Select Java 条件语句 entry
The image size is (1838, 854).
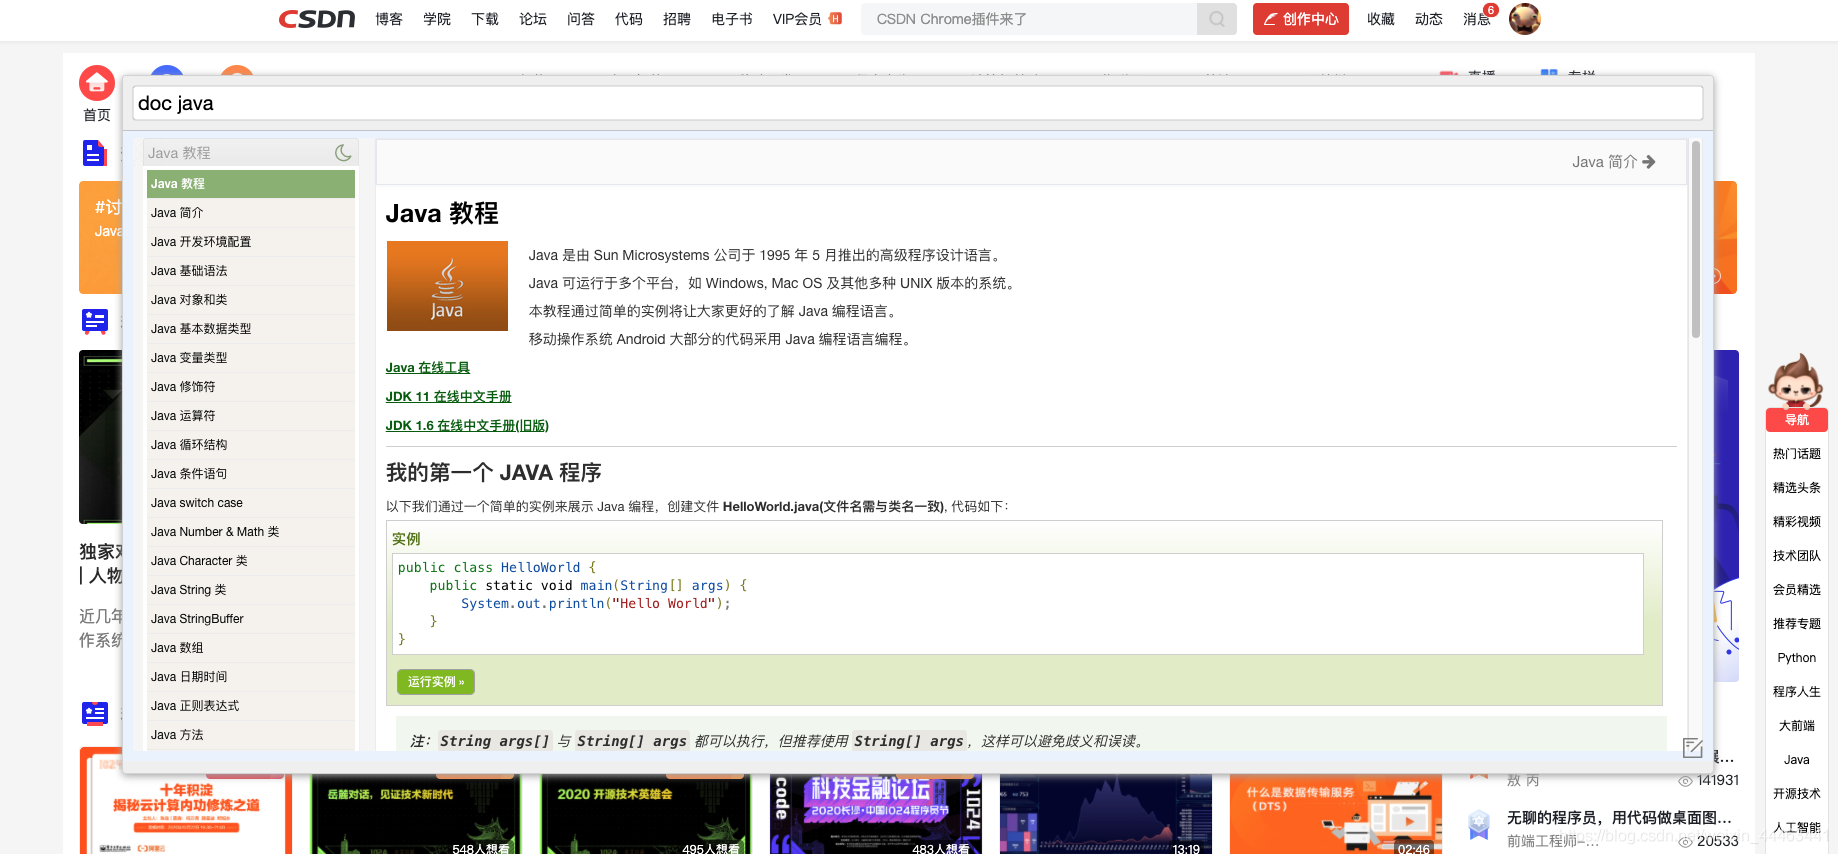251,474
